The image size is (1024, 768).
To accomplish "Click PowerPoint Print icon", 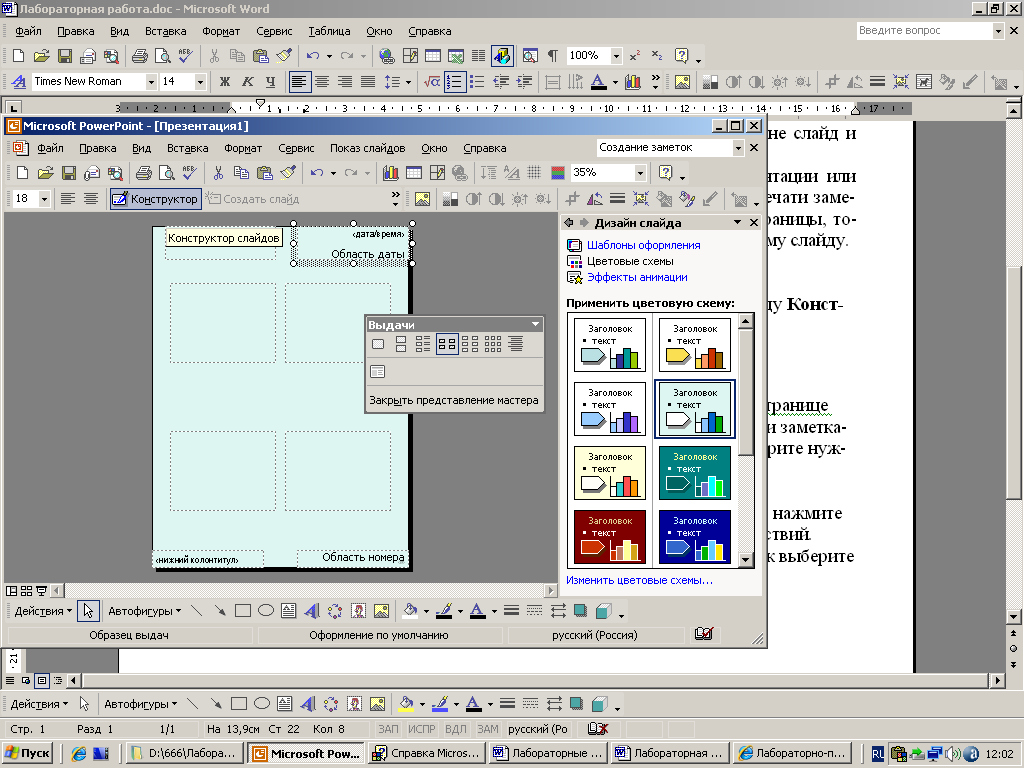I will click(144, 173).
